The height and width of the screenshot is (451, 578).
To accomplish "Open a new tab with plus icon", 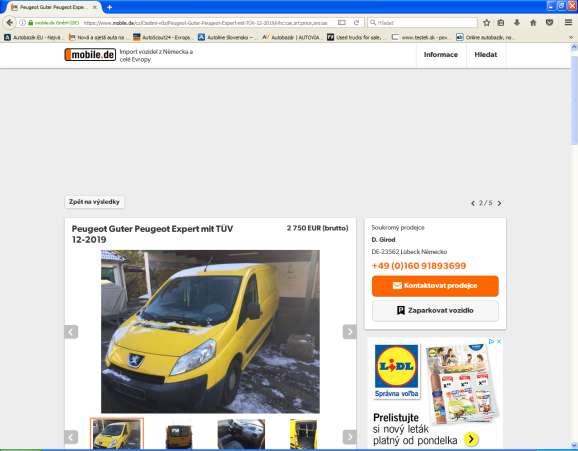I will [x=109, y=7].
